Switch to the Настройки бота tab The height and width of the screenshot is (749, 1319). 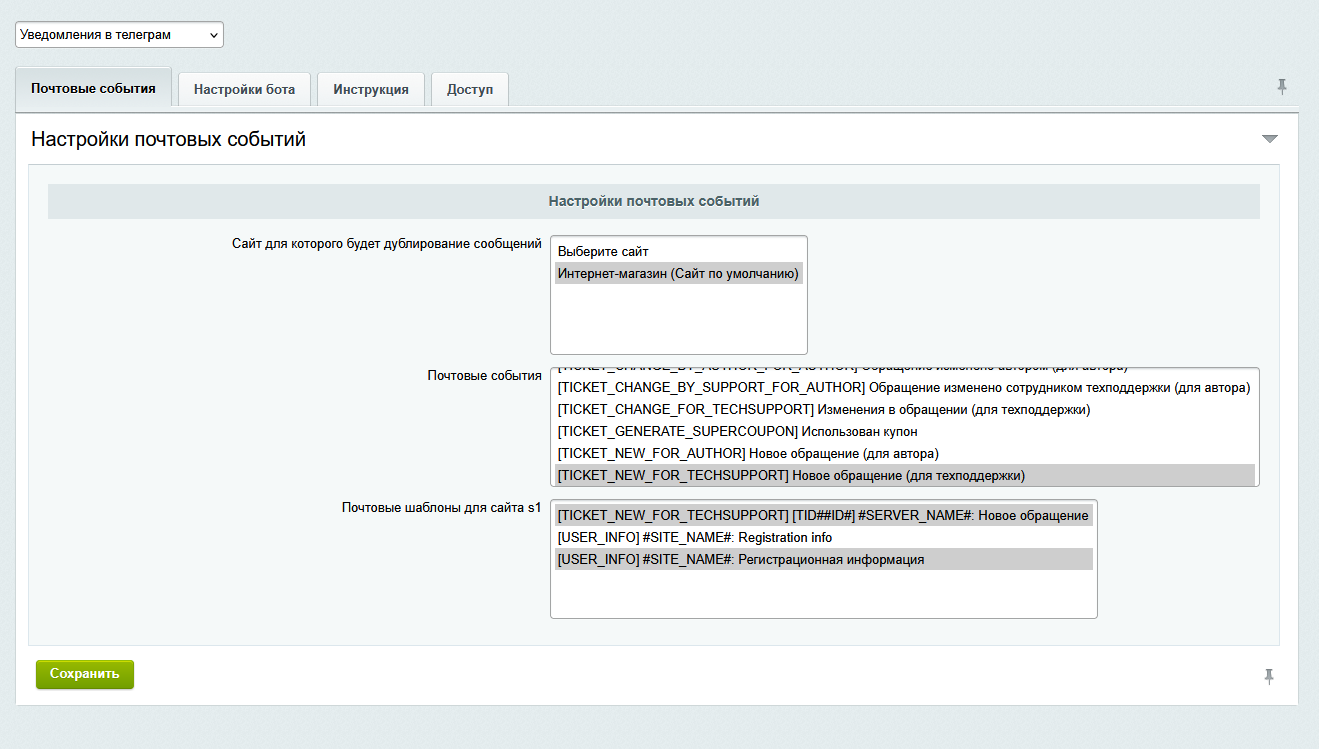(244, 89)
